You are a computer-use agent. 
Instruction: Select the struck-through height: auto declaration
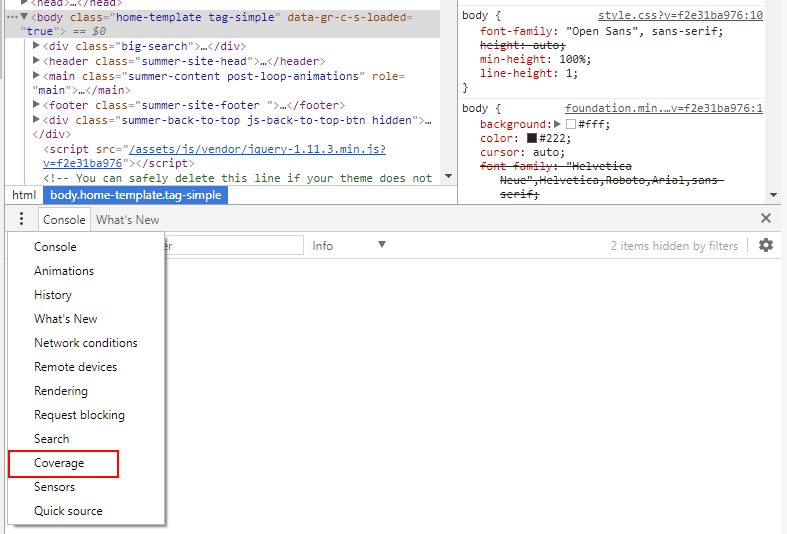pos(522,45)
